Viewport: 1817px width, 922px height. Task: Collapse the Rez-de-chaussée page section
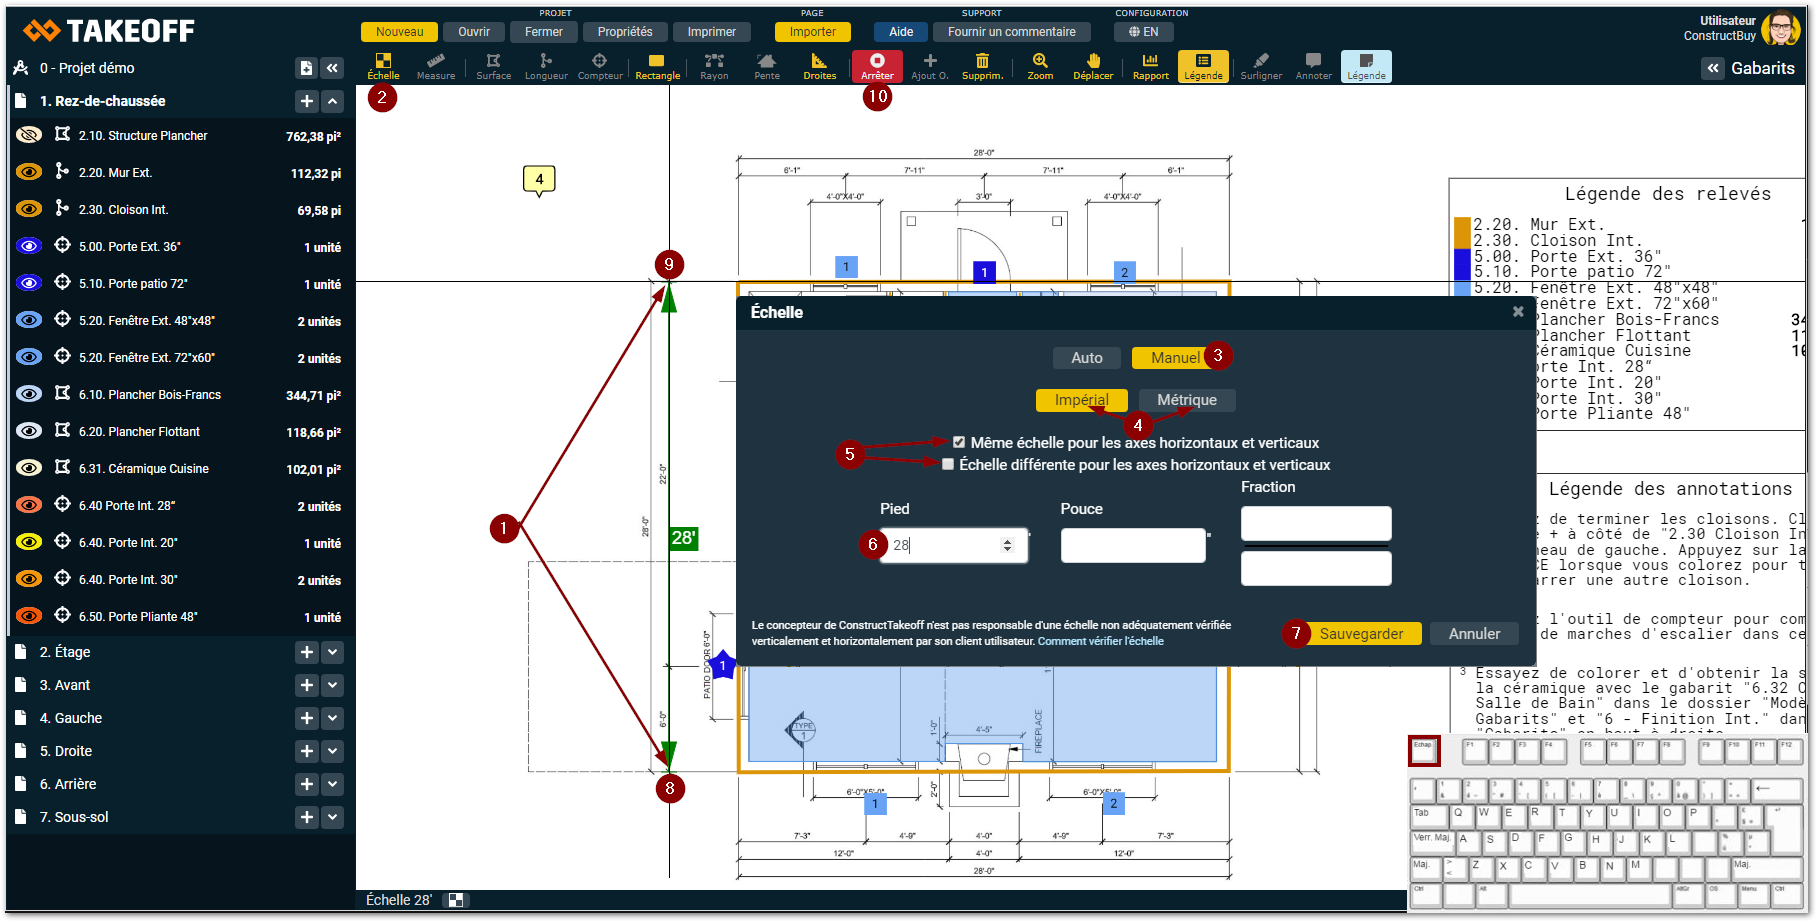[x=333, y=101]
